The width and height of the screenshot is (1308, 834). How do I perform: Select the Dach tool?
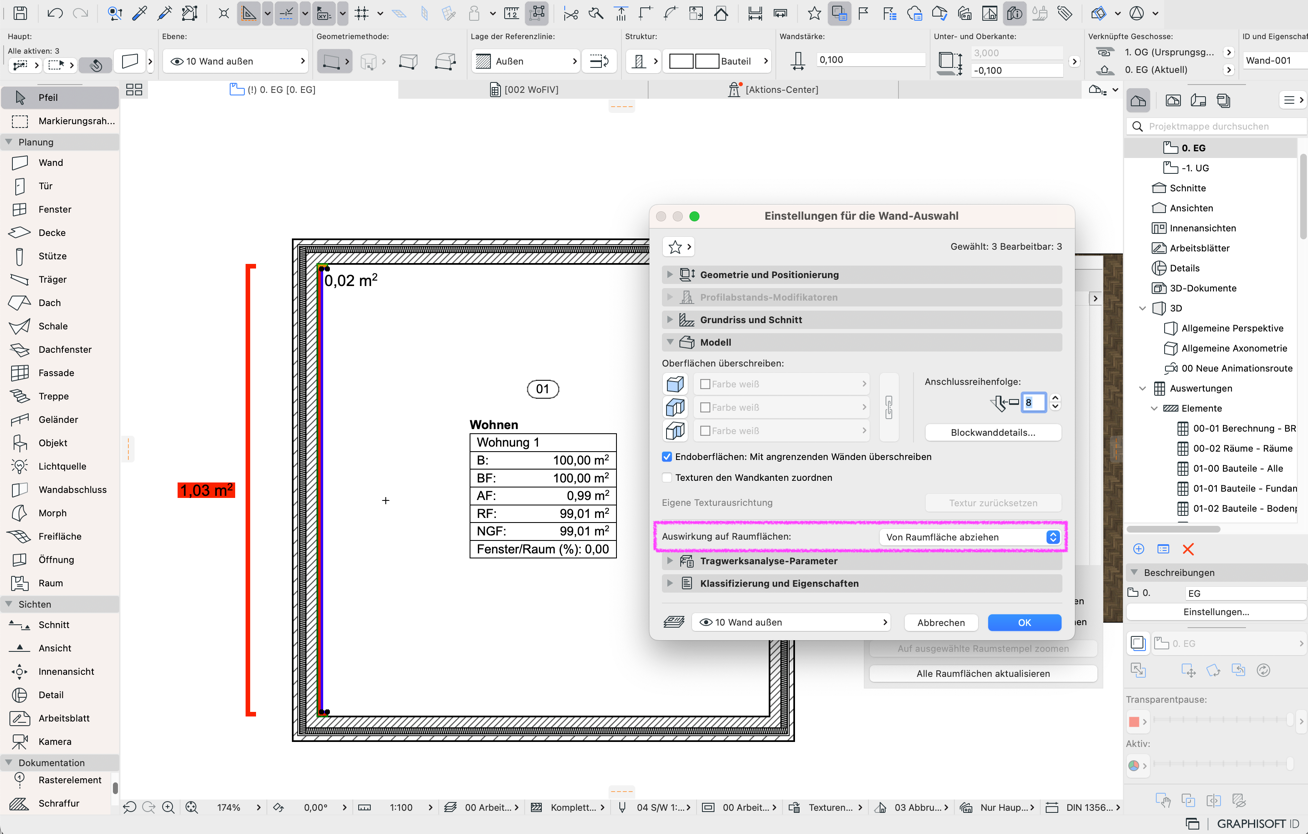point(60,303)
